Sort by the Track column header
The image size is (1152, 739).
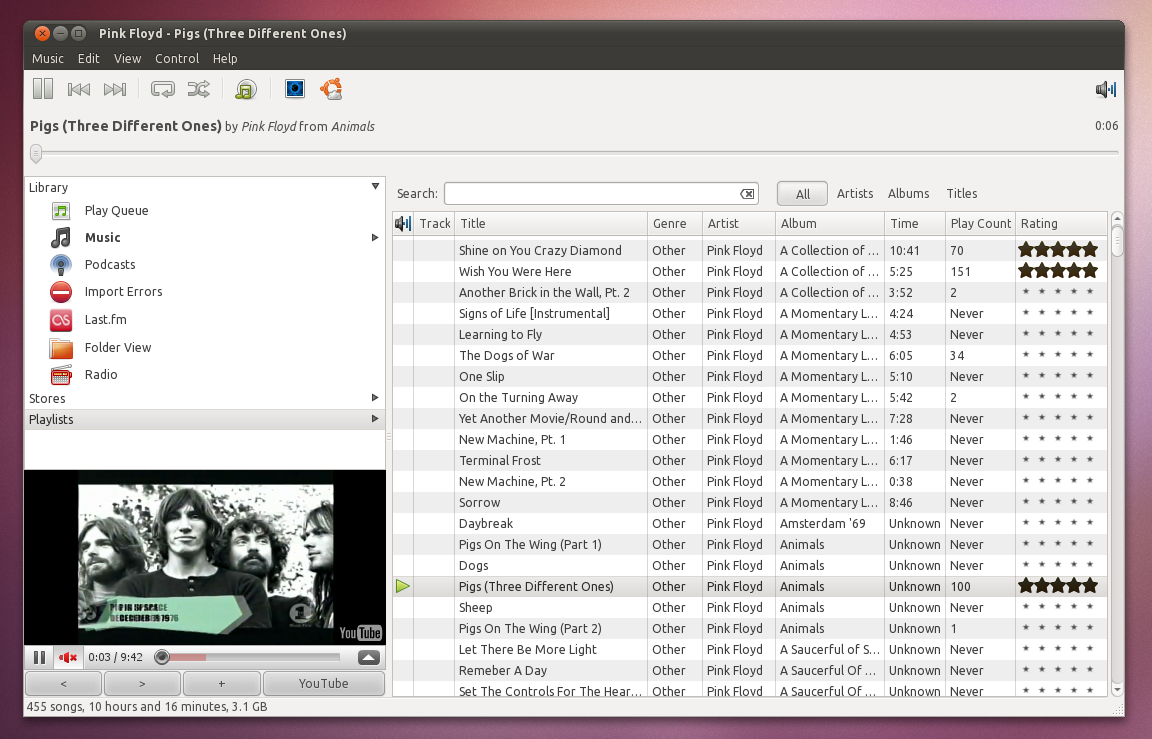coord(434,223)
